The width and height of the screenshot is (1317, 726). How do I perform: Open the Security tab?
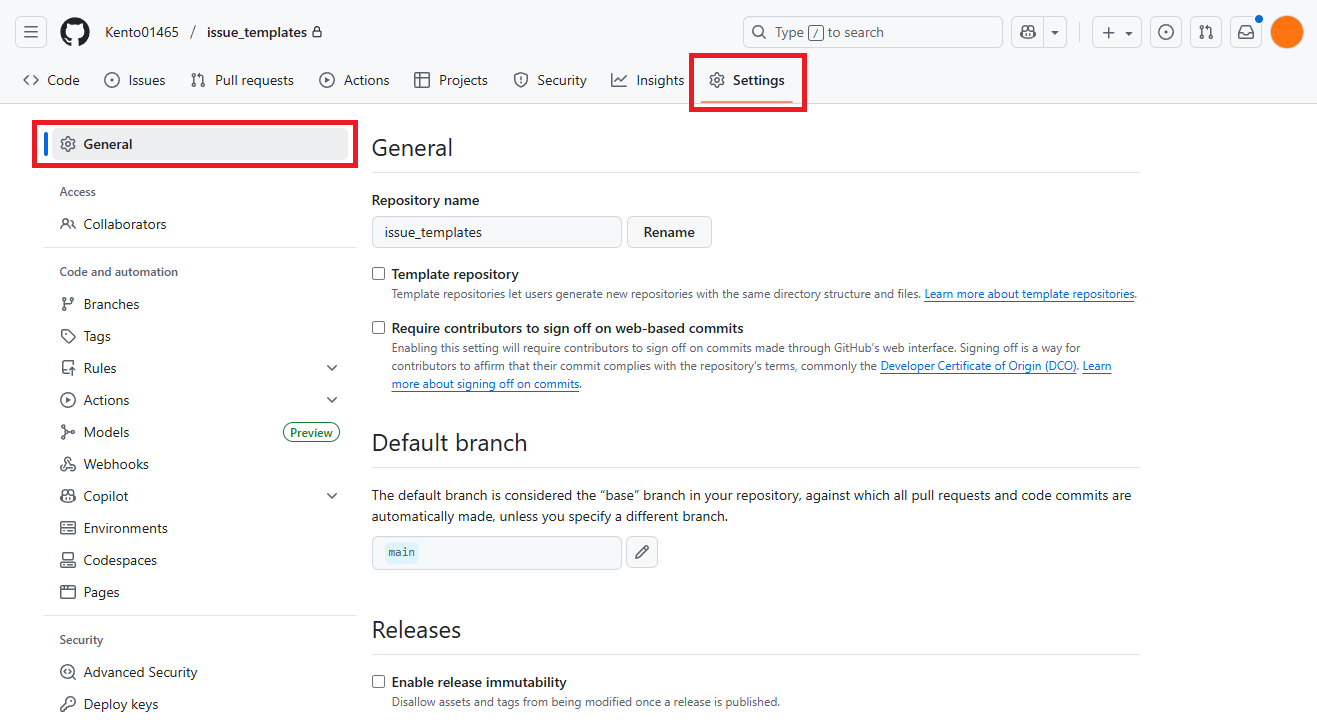[x=550, y=80]
